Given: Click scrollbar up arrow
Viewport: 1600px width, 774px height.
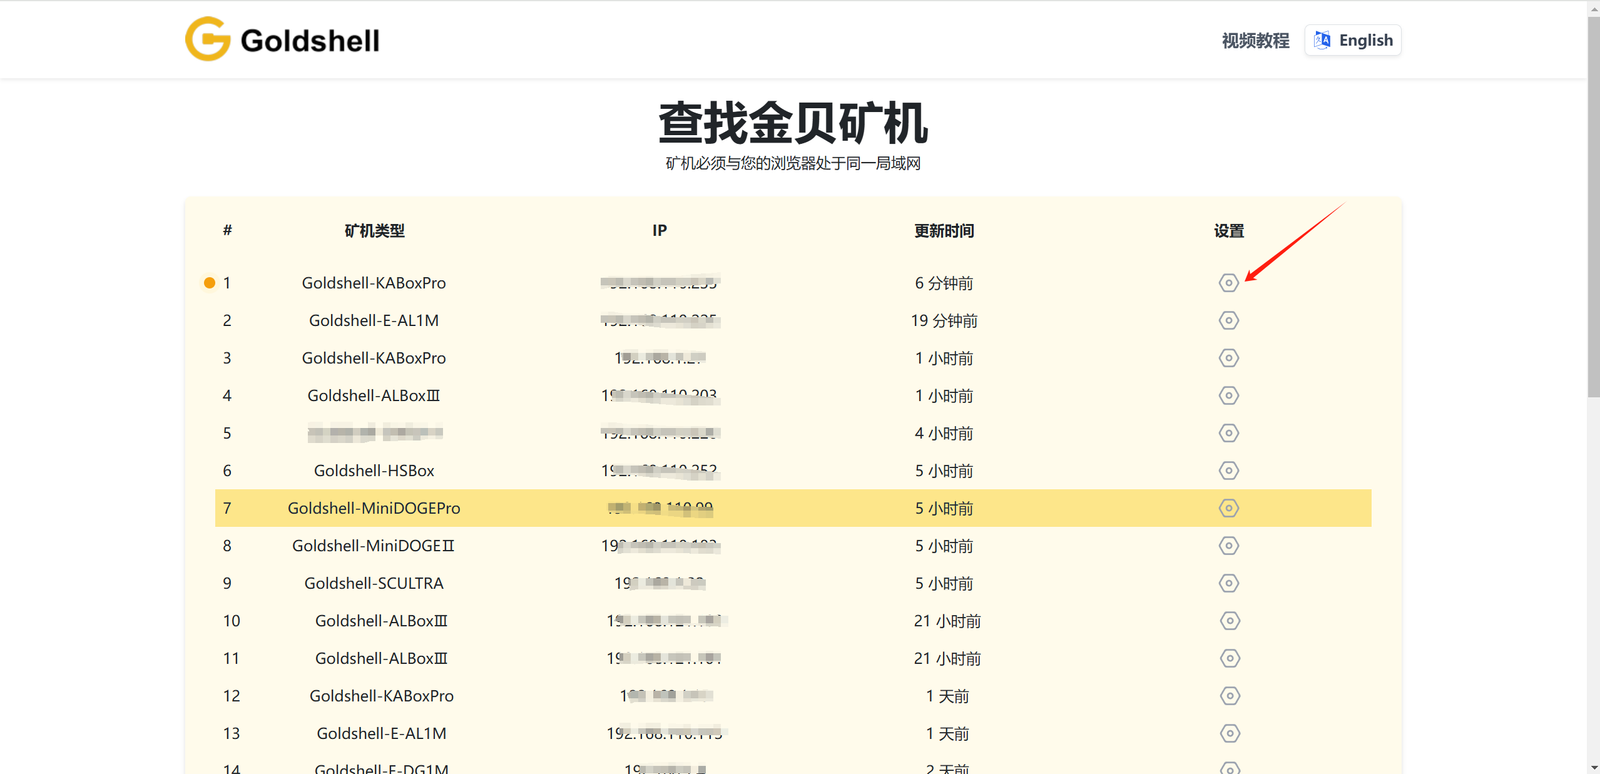Looking at the screenshot, I should tap(1593, 7).
